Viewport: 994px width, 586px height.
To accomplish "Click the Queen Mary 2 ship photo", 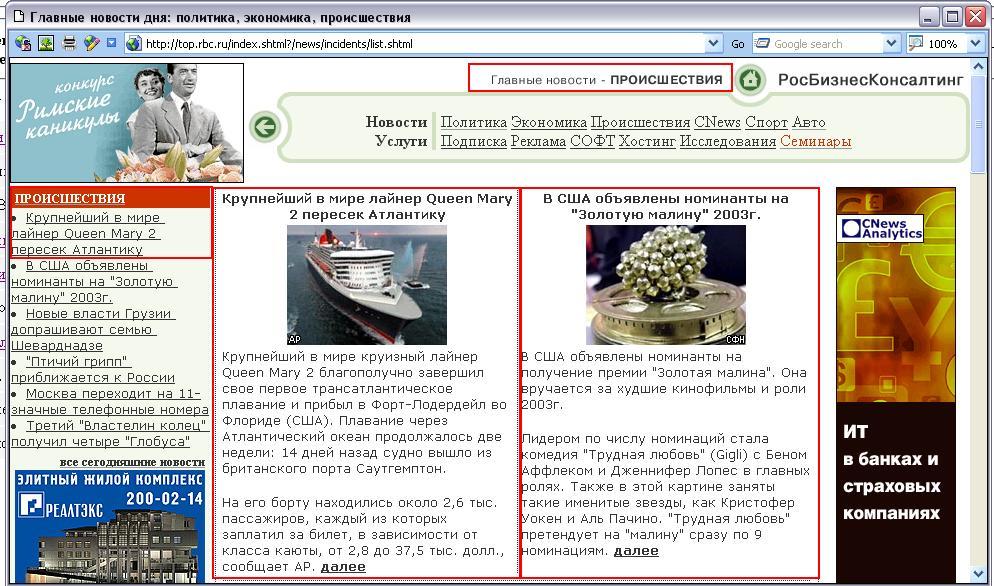I will click(367, 284).
